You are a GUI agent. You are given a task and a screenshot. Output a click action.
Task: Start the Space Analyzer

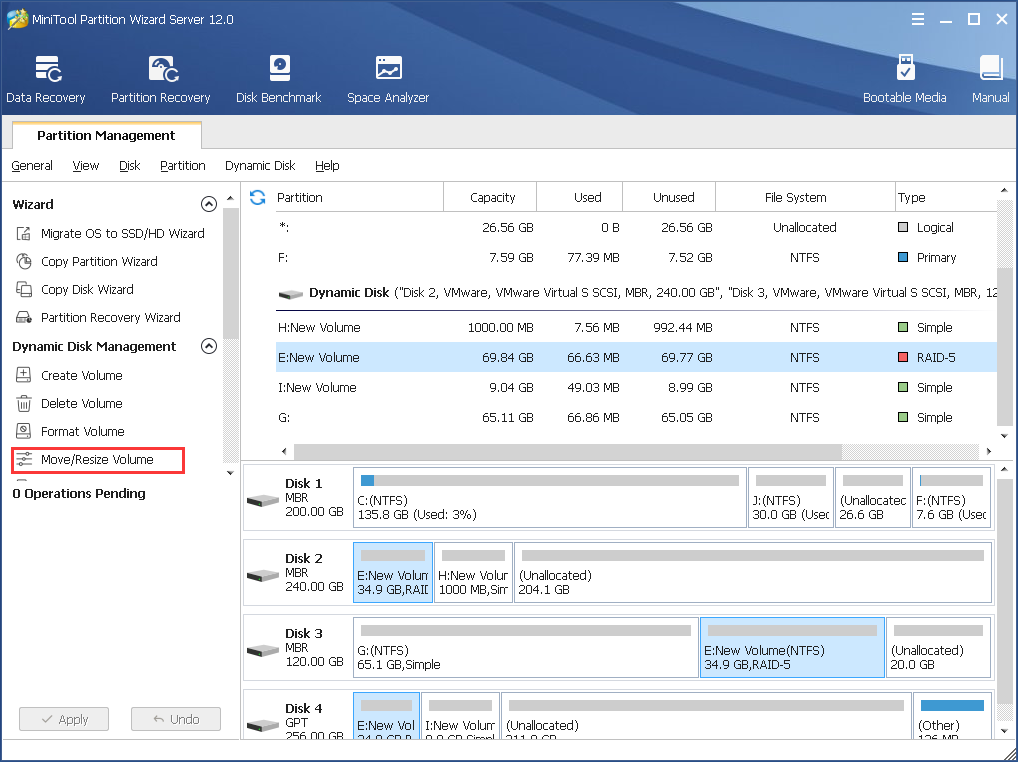click(x=388, y=79)
